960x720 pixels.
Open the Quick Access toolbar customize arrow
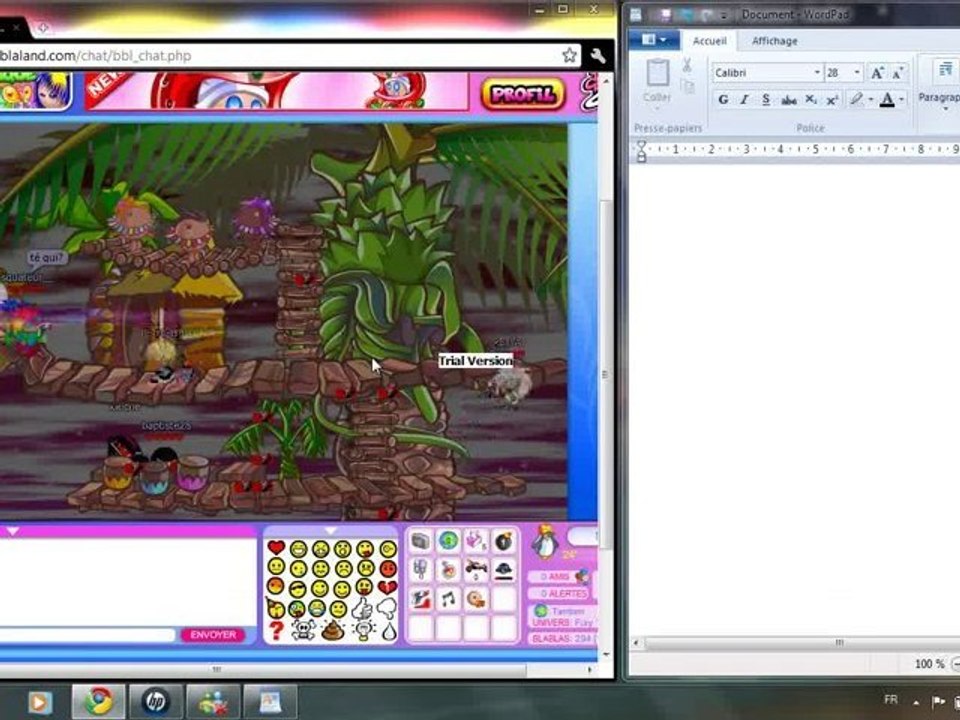coord(723,15)
